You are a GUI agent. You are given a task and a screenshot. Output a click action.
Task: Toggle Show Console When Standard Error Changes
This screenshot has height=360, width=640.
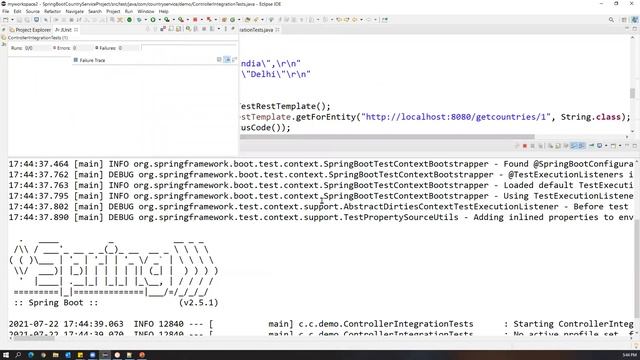(581, 146)
